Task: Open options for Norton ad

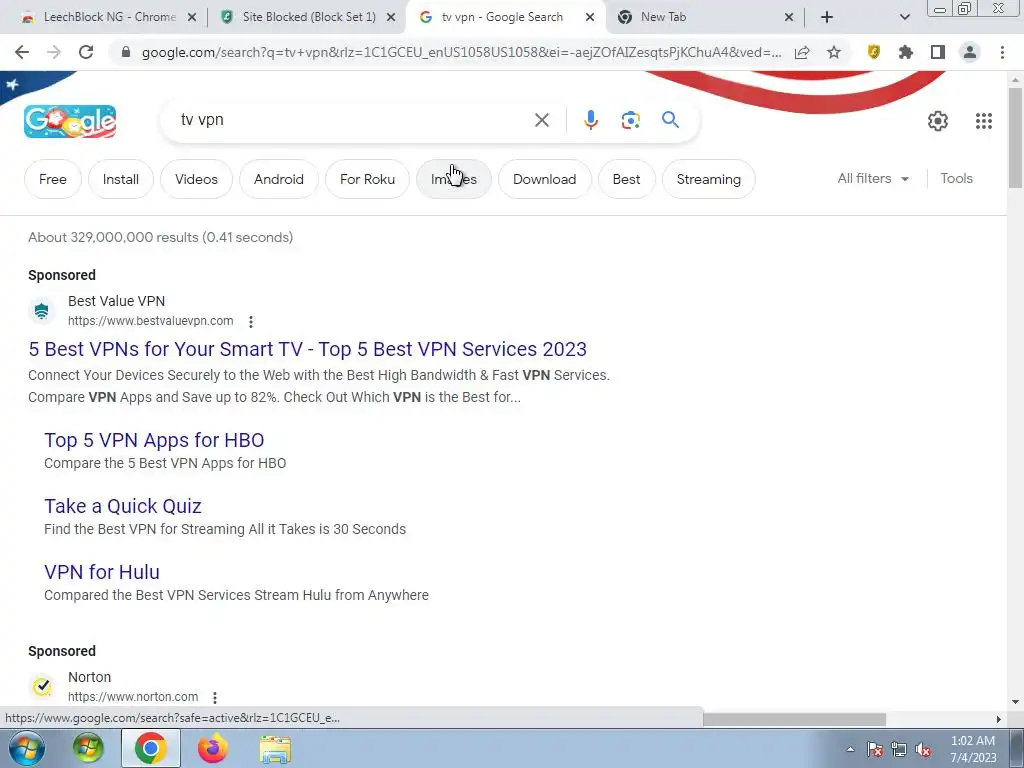Action: click(x=215, y=697)
